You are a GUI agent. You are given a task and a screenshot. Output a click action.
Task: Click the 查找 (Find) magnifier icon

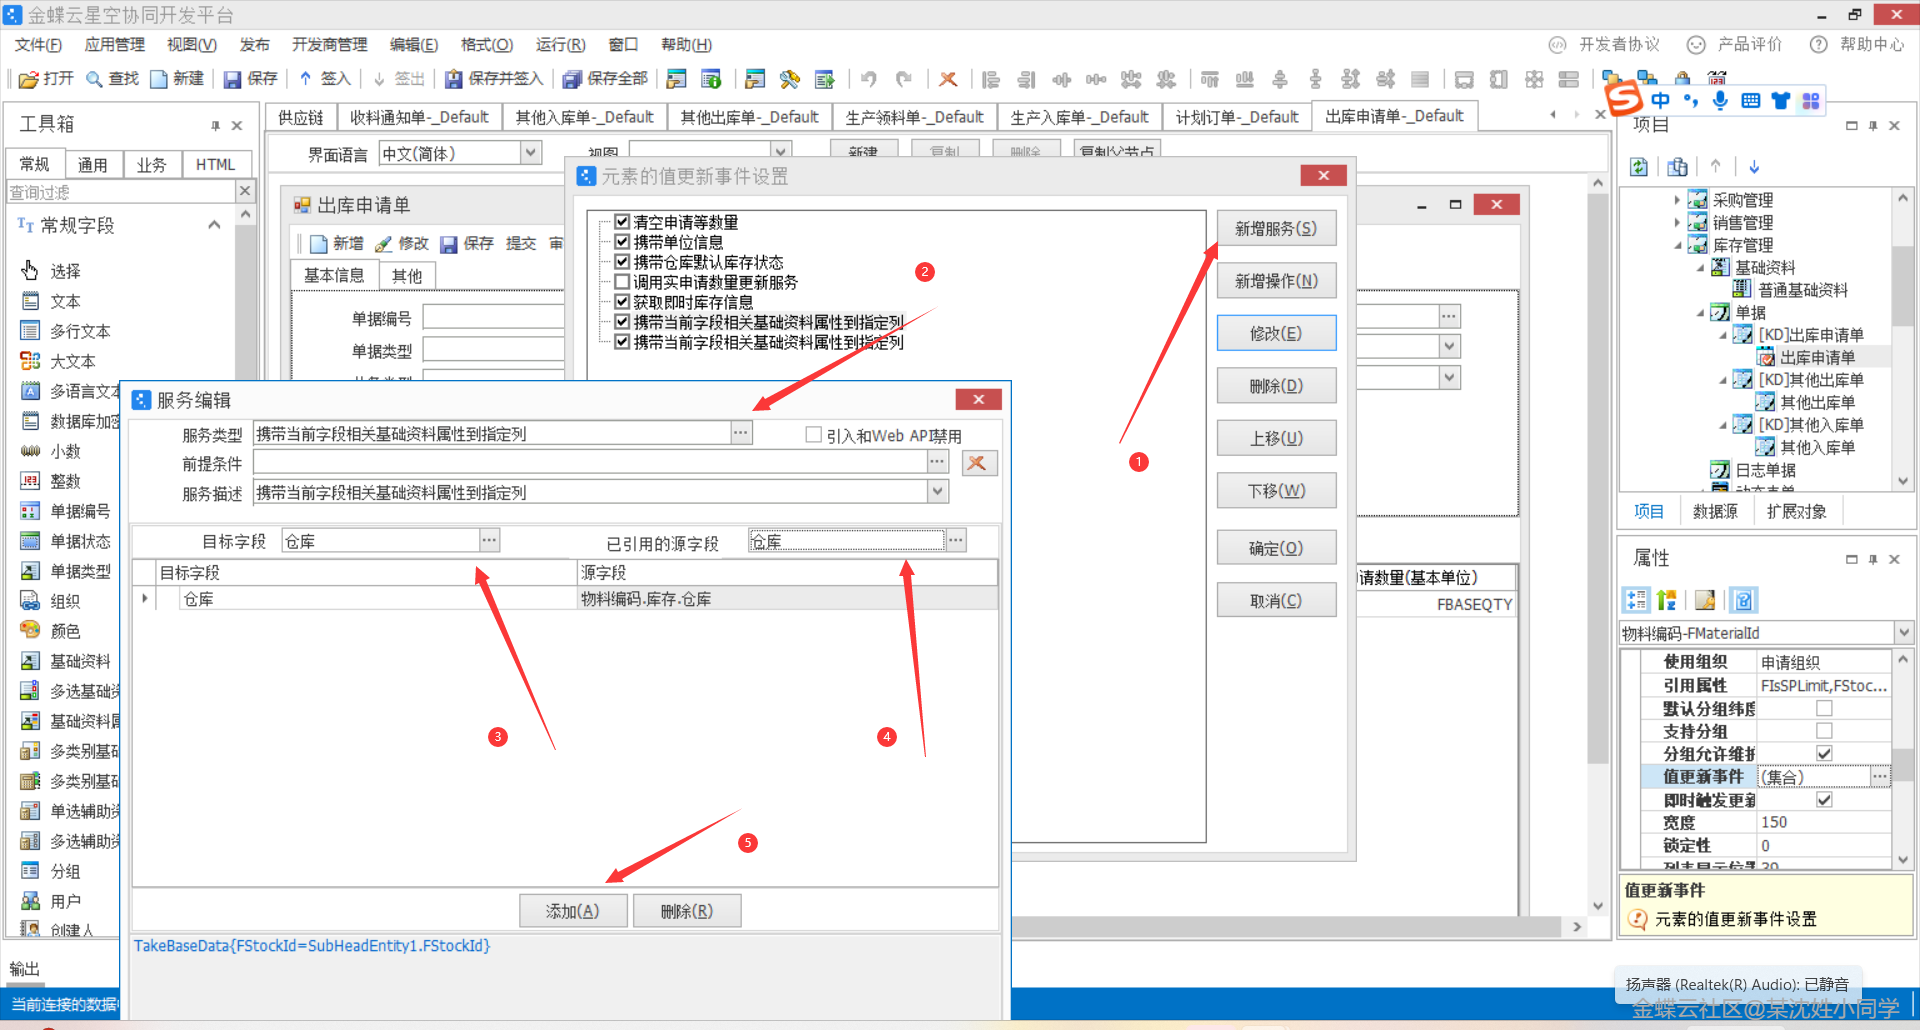pos(95,79)
